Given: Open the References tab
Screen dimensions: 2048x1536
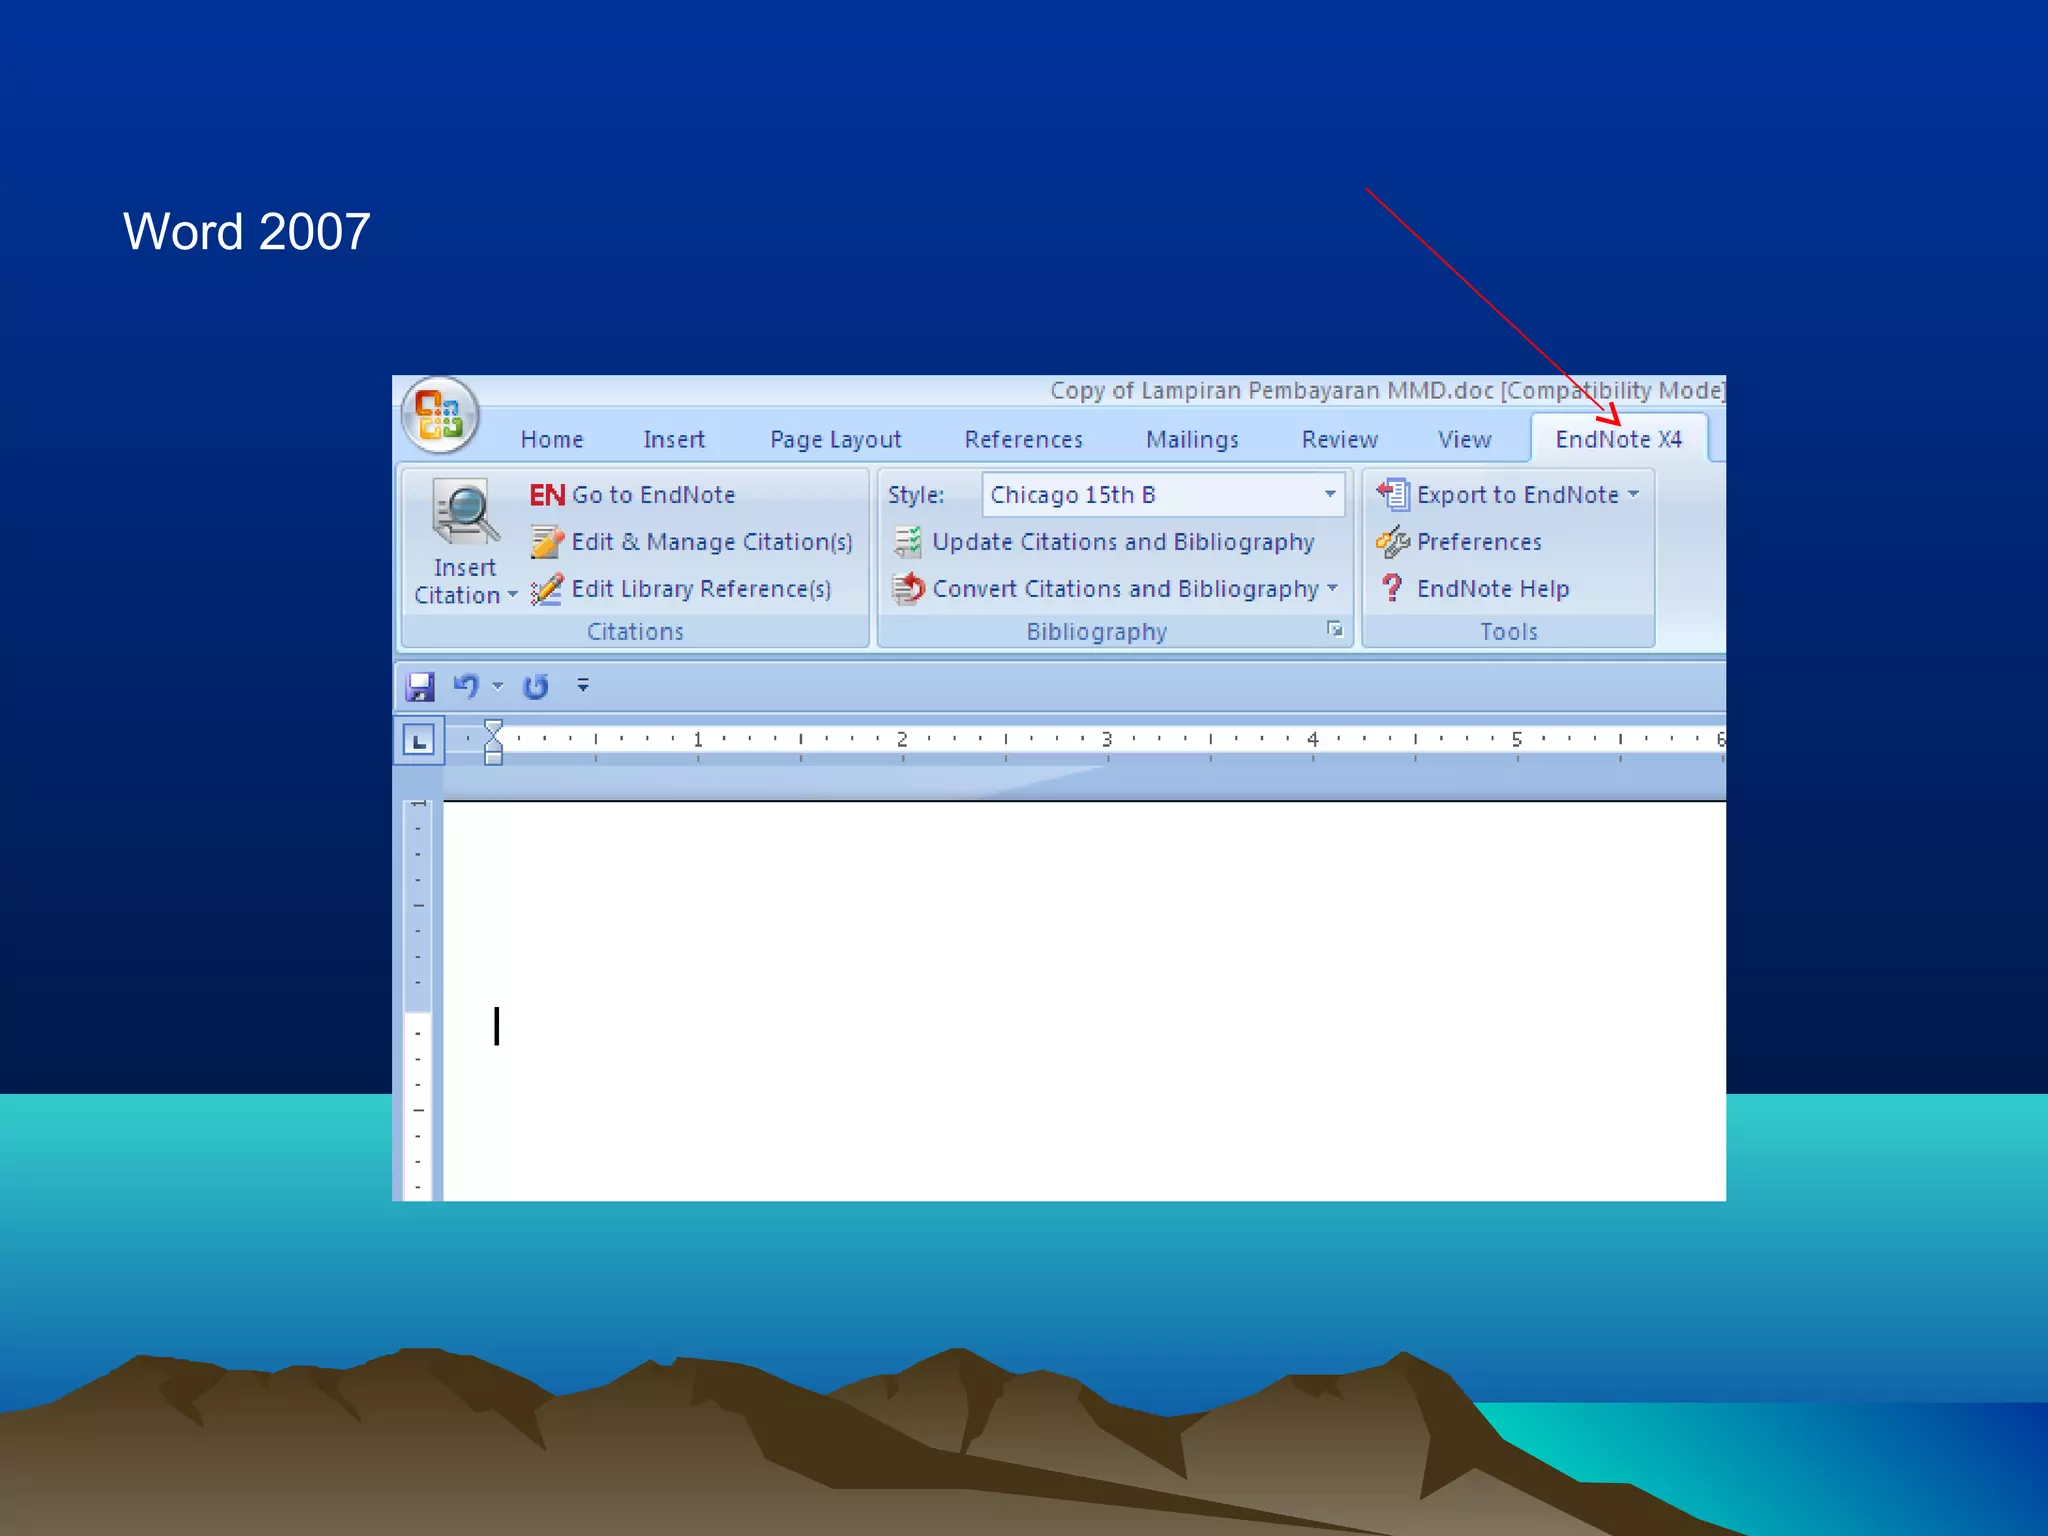Looking at the screenshot, I should coord(1023,440).
